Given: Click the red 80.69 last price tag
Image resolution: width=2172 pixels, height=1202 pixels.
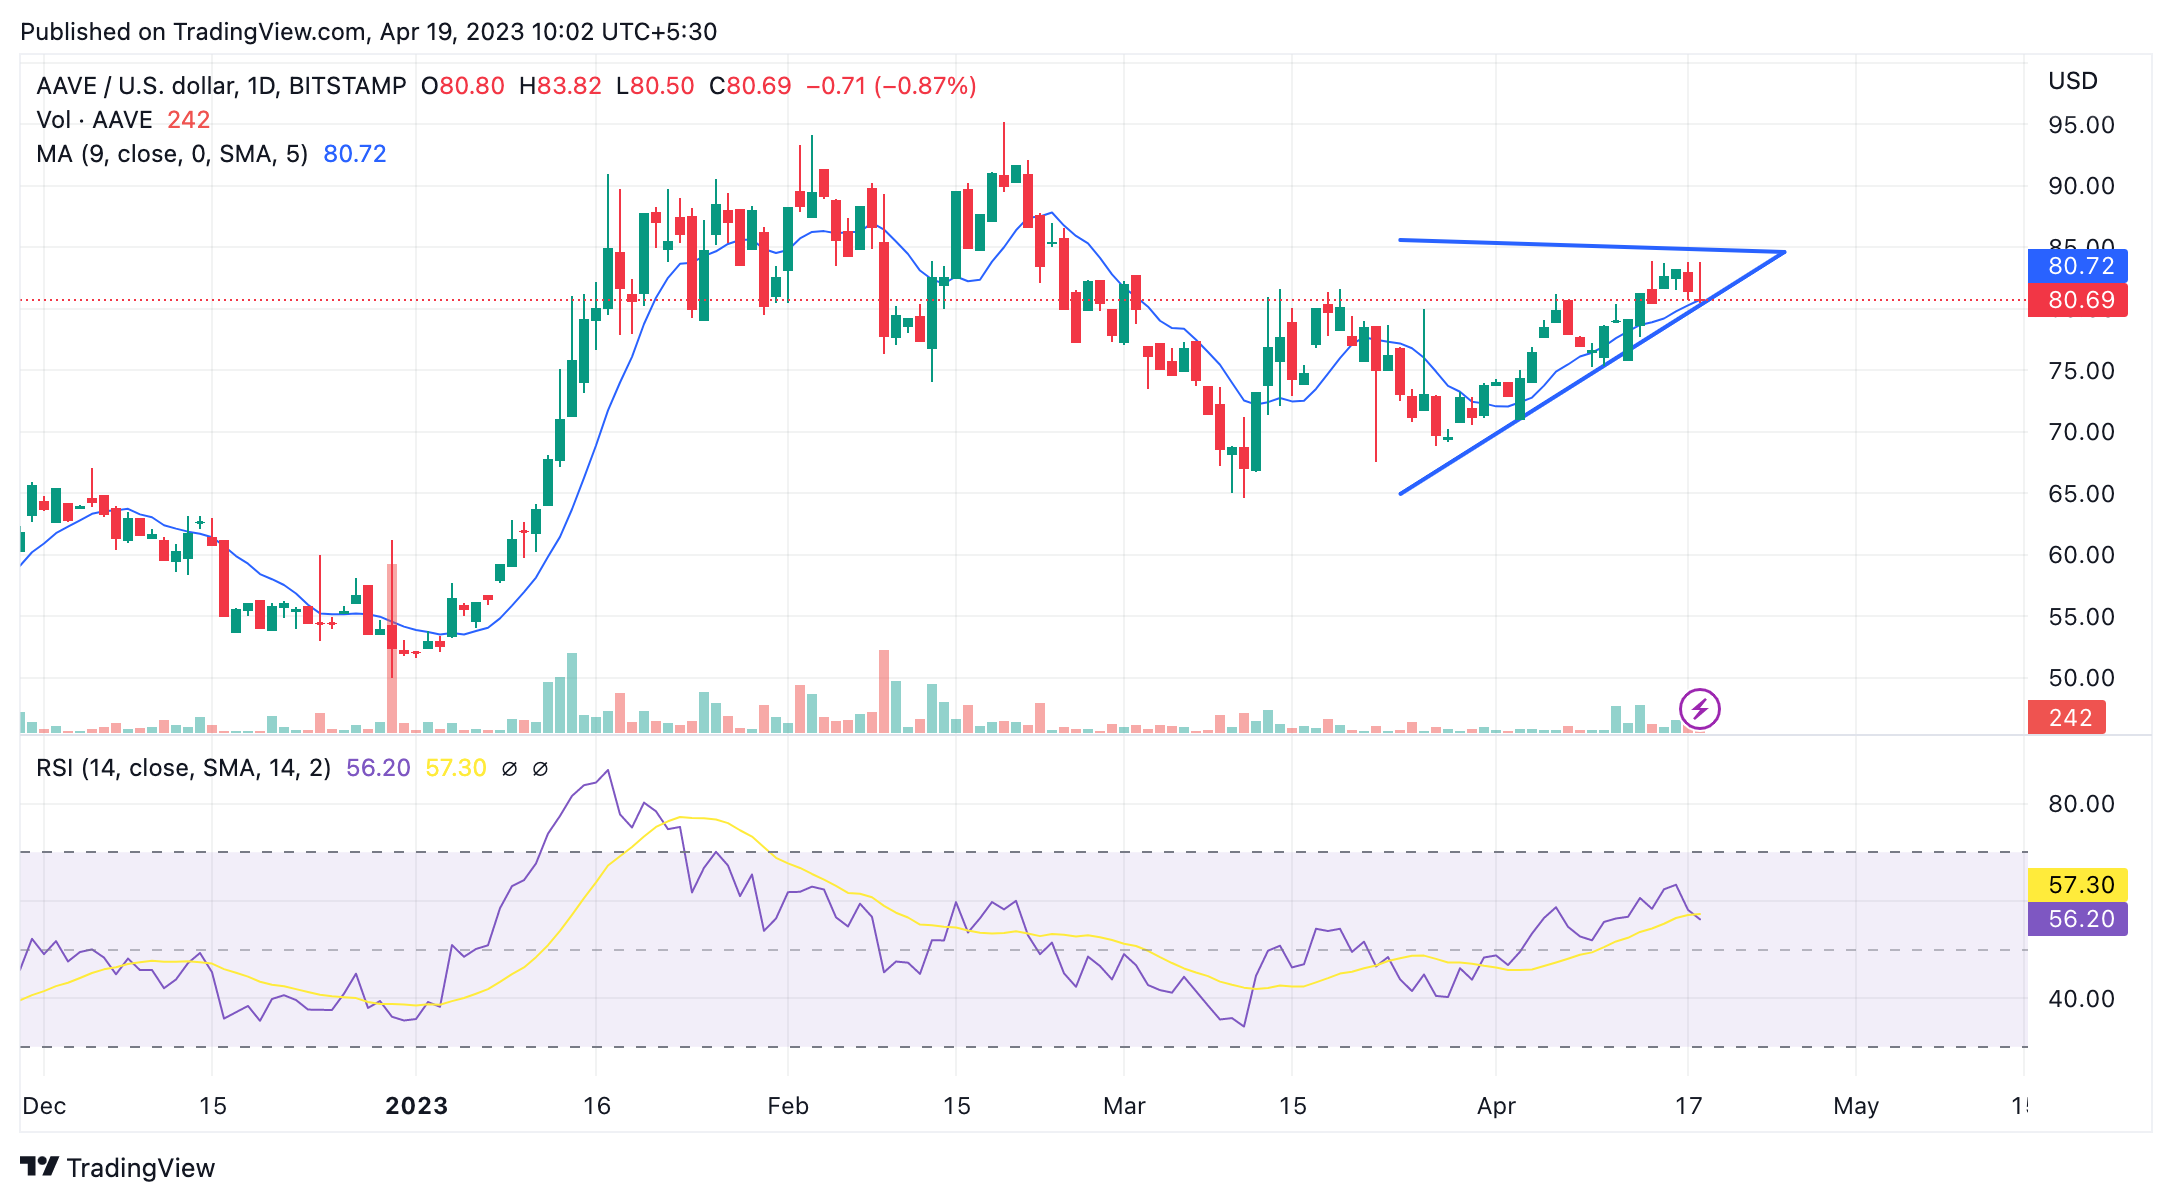Looking at the screenshot, I should click(2077, 300).
